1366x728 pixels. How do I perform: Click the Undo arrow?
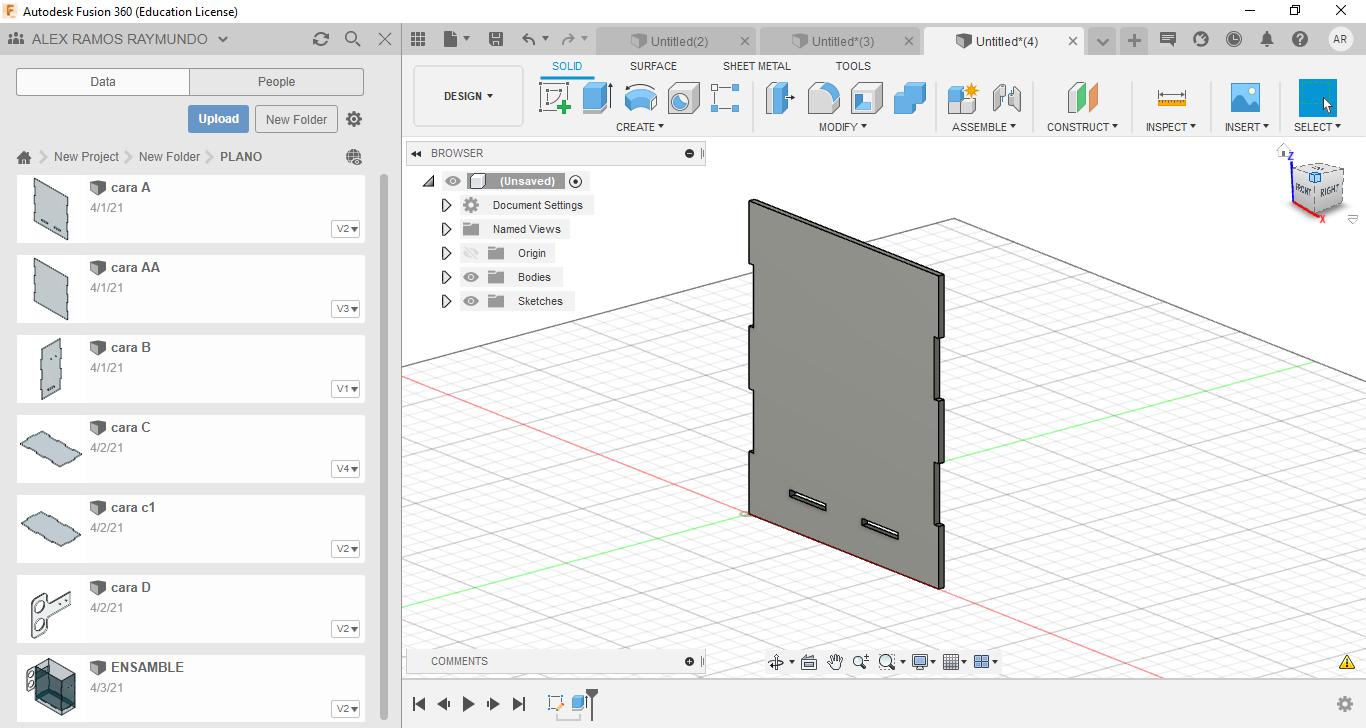click(528, 39)
